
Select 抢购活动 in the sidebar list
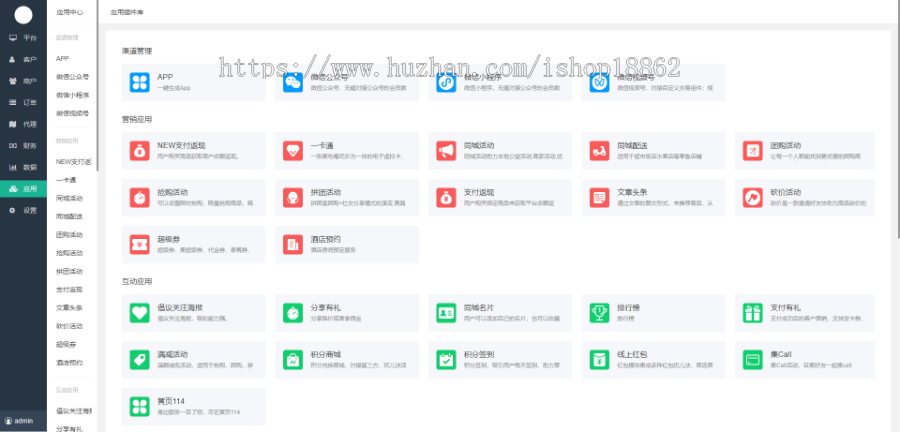pos(69,253)
